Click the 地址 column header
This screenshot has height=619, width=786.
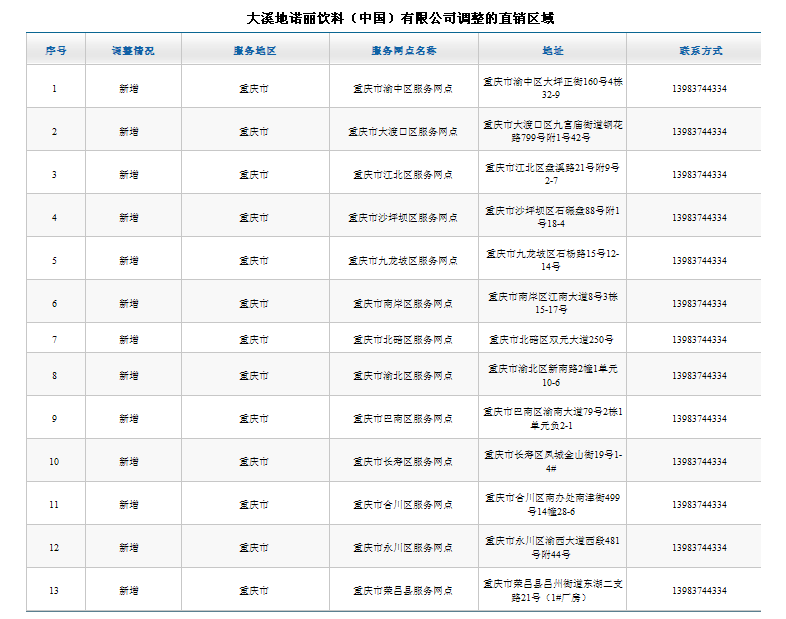coord(552,50)
